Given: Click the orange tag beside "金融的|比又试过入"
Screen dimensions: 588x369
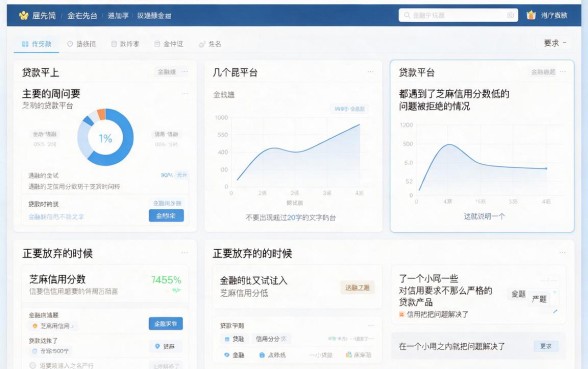Looking at the screenshot, I should click(x=357, y=288).
